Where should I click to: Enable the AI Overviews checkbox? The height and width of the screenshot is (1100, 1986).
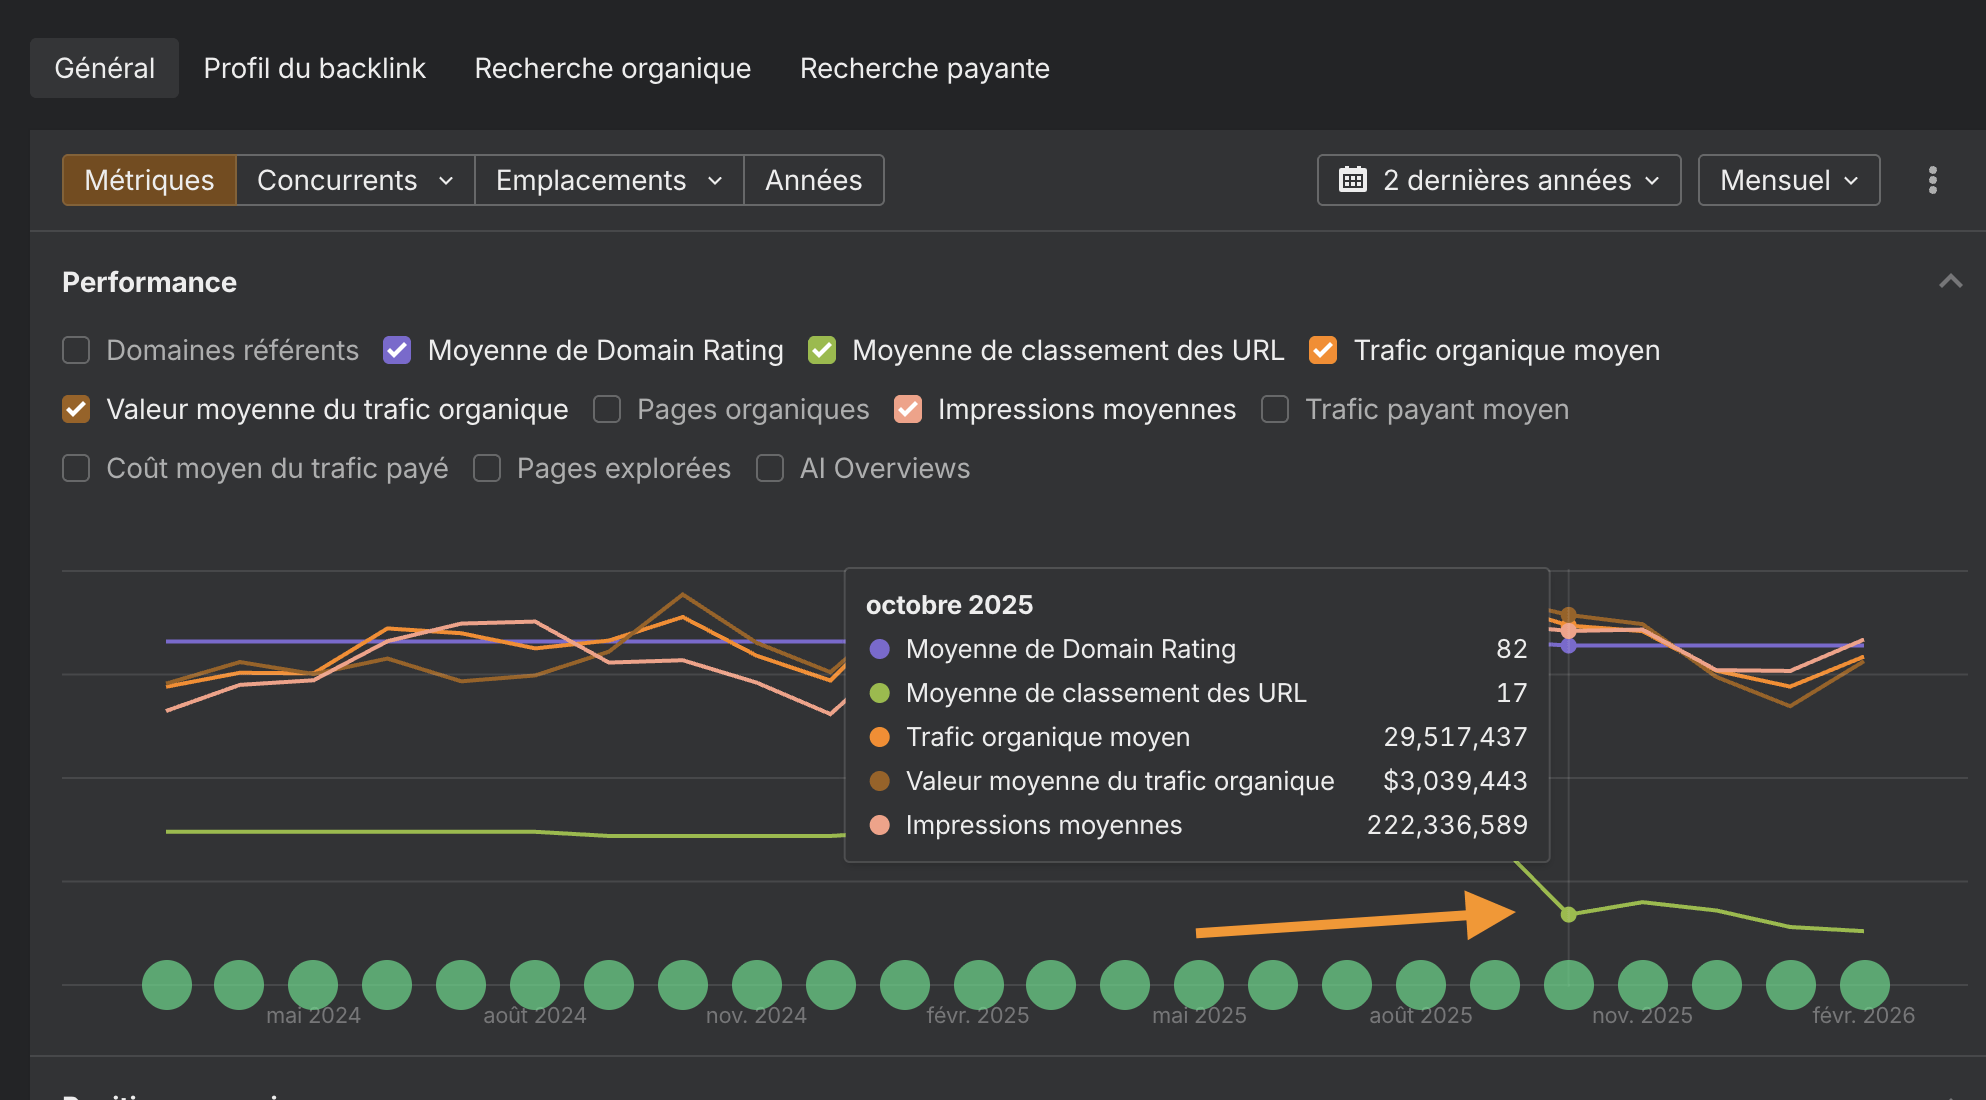[770, 468]
